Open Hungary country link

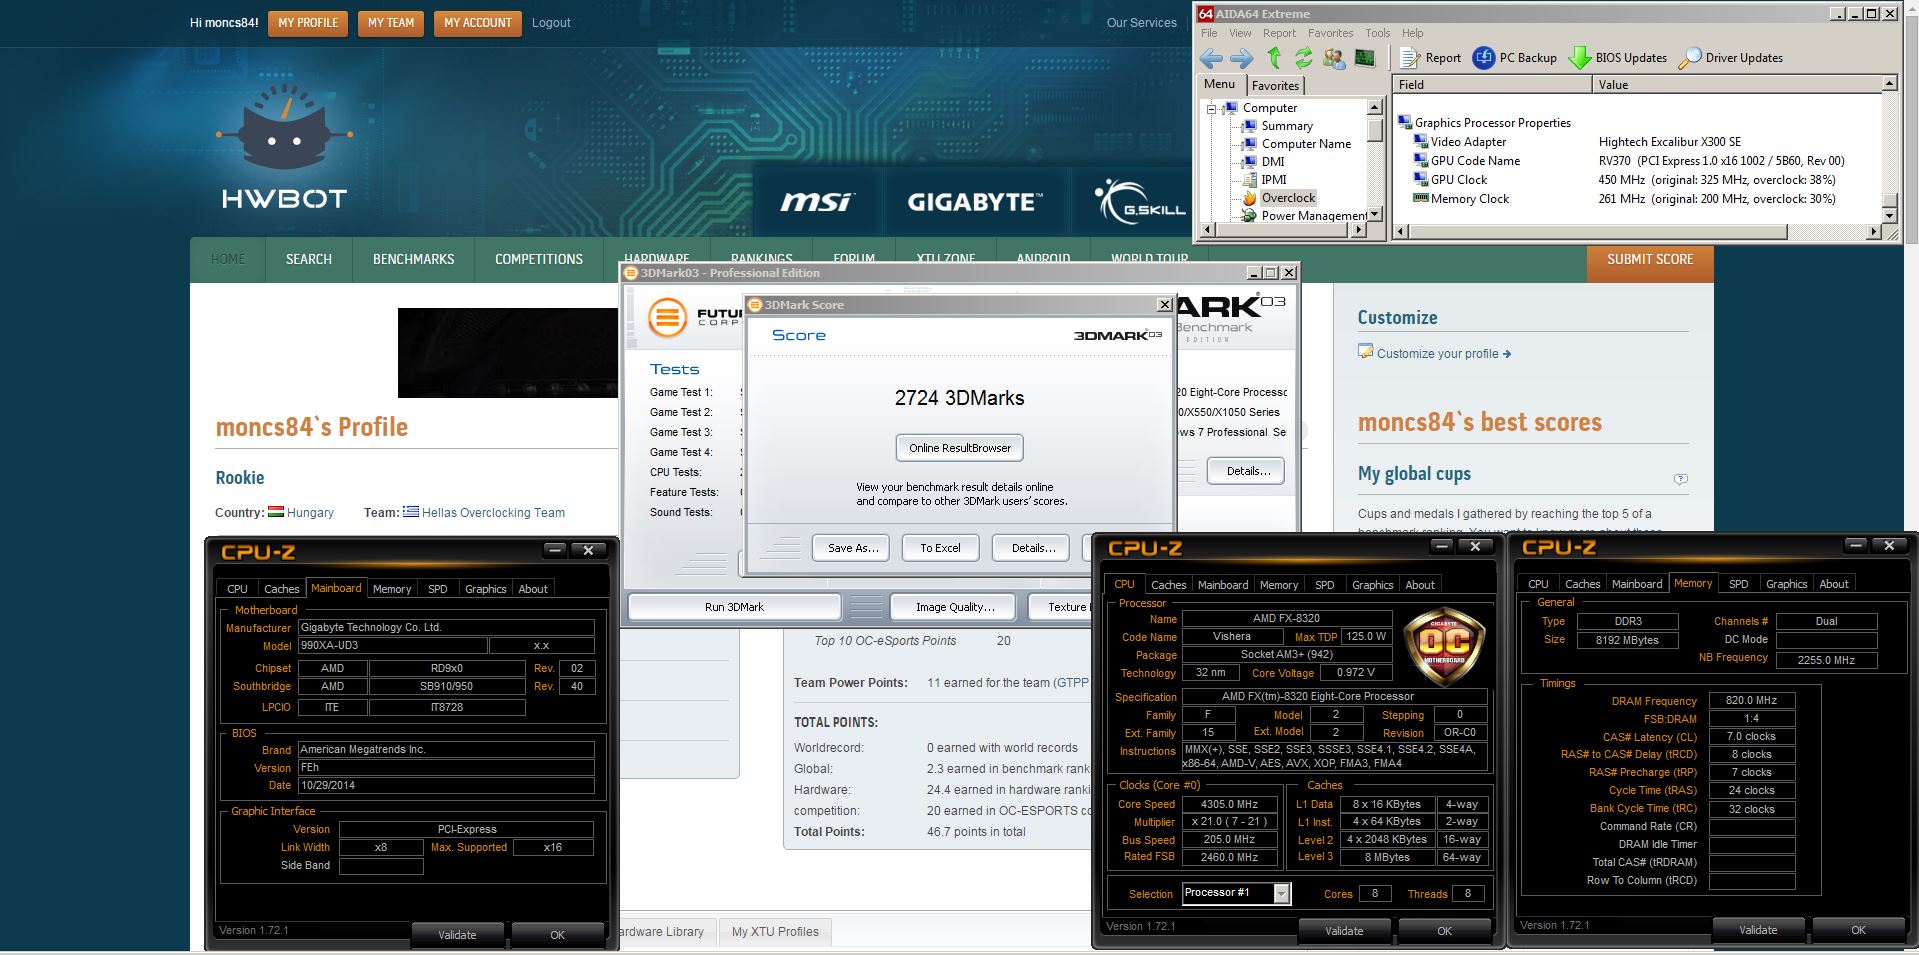pos(310,512)
